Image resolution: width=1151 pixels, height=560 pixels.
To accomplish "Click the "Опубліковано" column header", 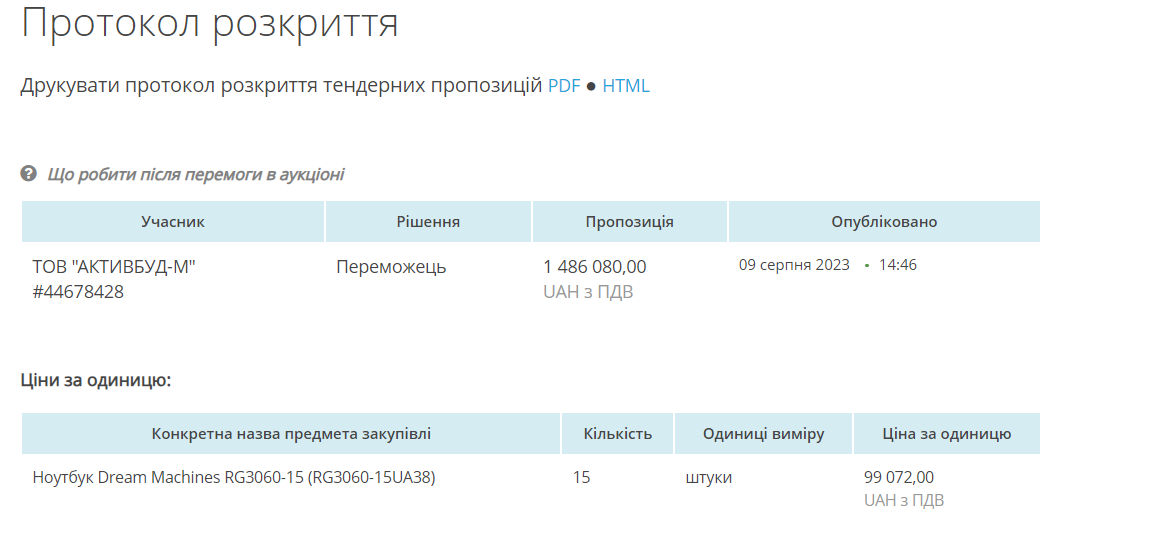I will (884, 222).
